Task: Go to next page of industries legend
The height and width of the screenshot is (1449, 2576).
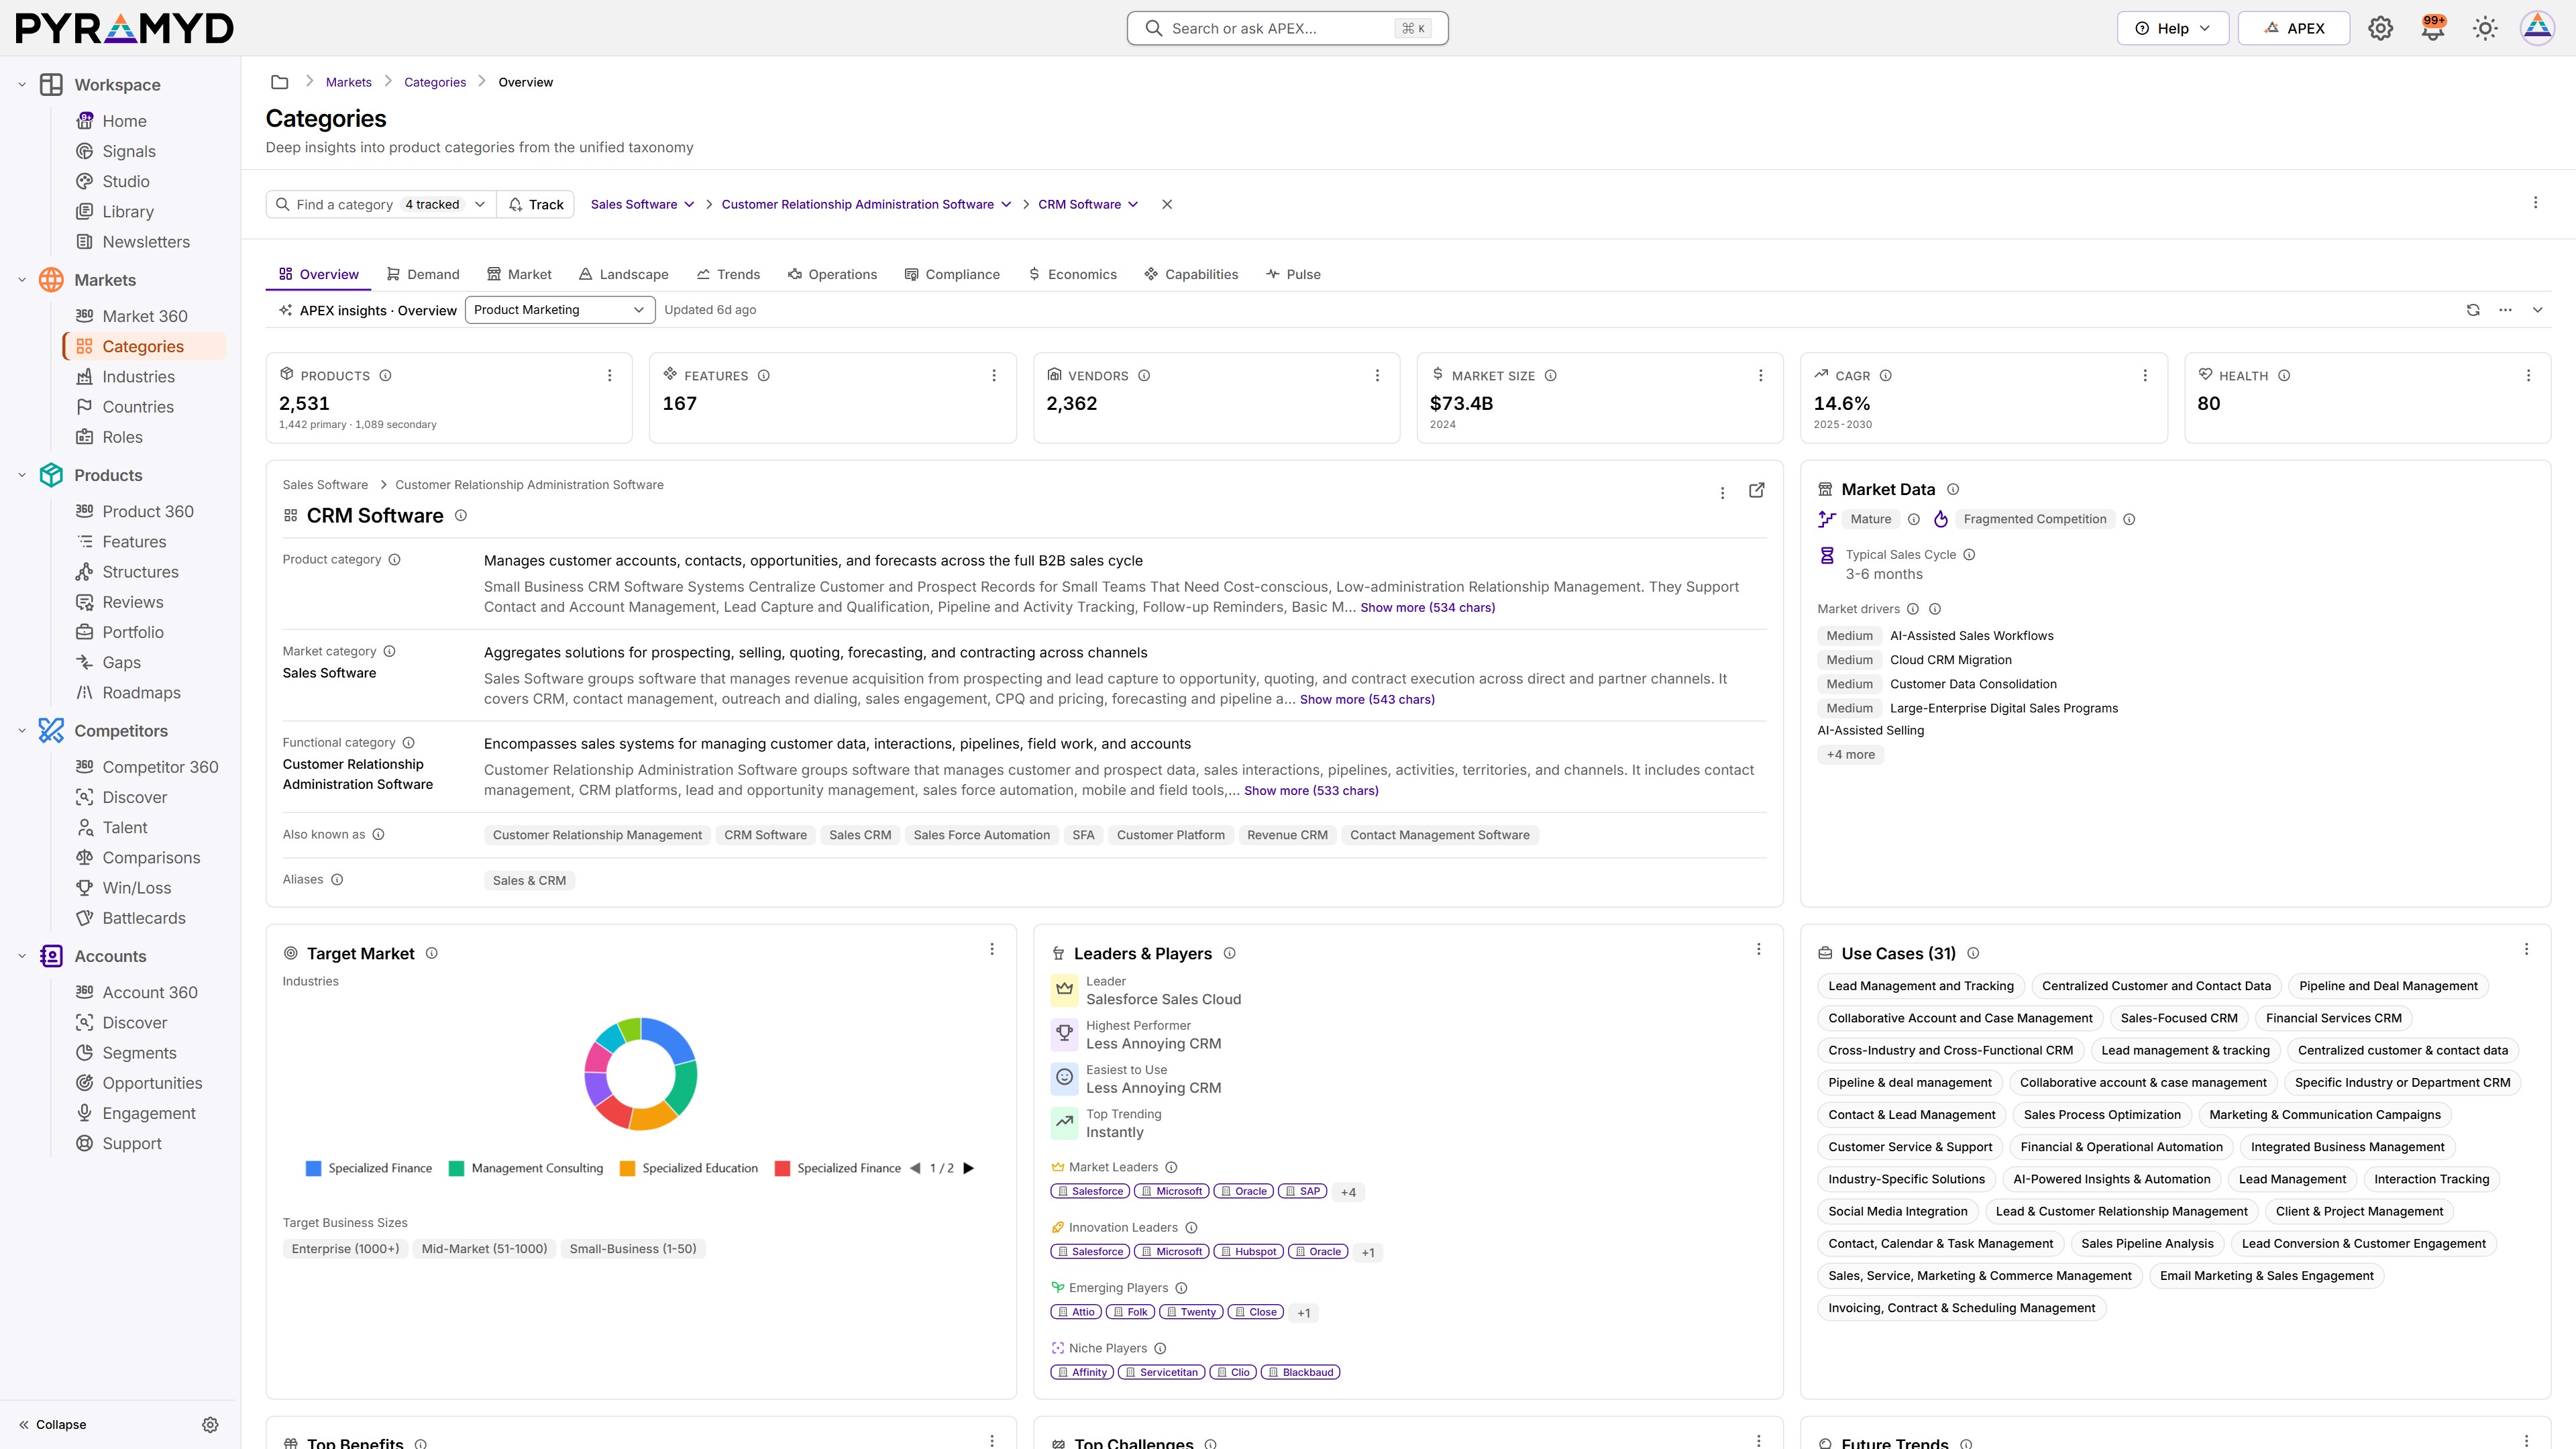Action: coord(968,1168)
